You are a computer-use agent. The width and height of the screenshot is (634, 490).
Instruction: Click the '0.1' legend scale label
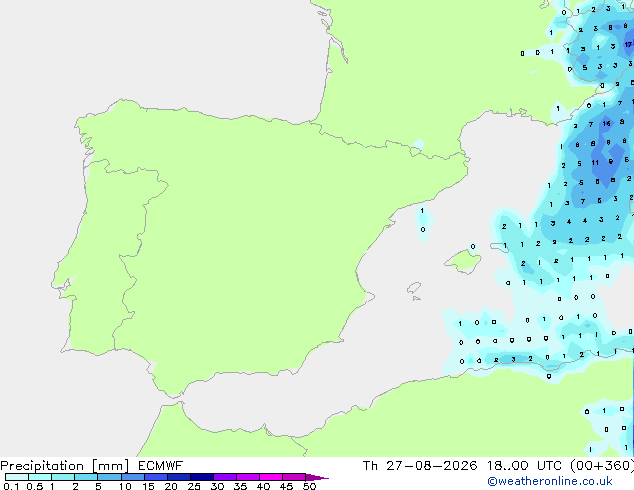(11, 486)
